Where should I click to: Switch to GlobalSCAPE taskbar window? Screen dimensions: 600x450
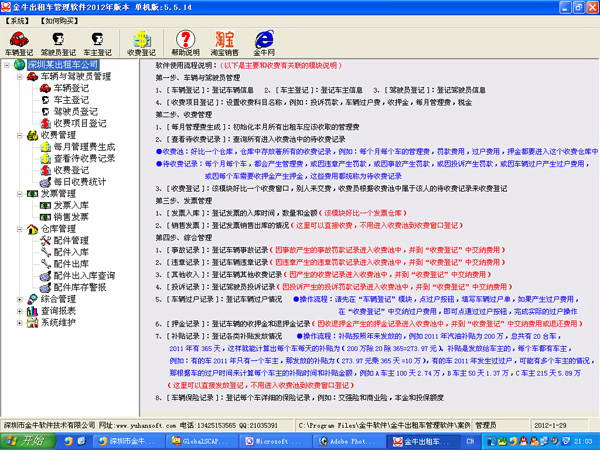point(202,441)
